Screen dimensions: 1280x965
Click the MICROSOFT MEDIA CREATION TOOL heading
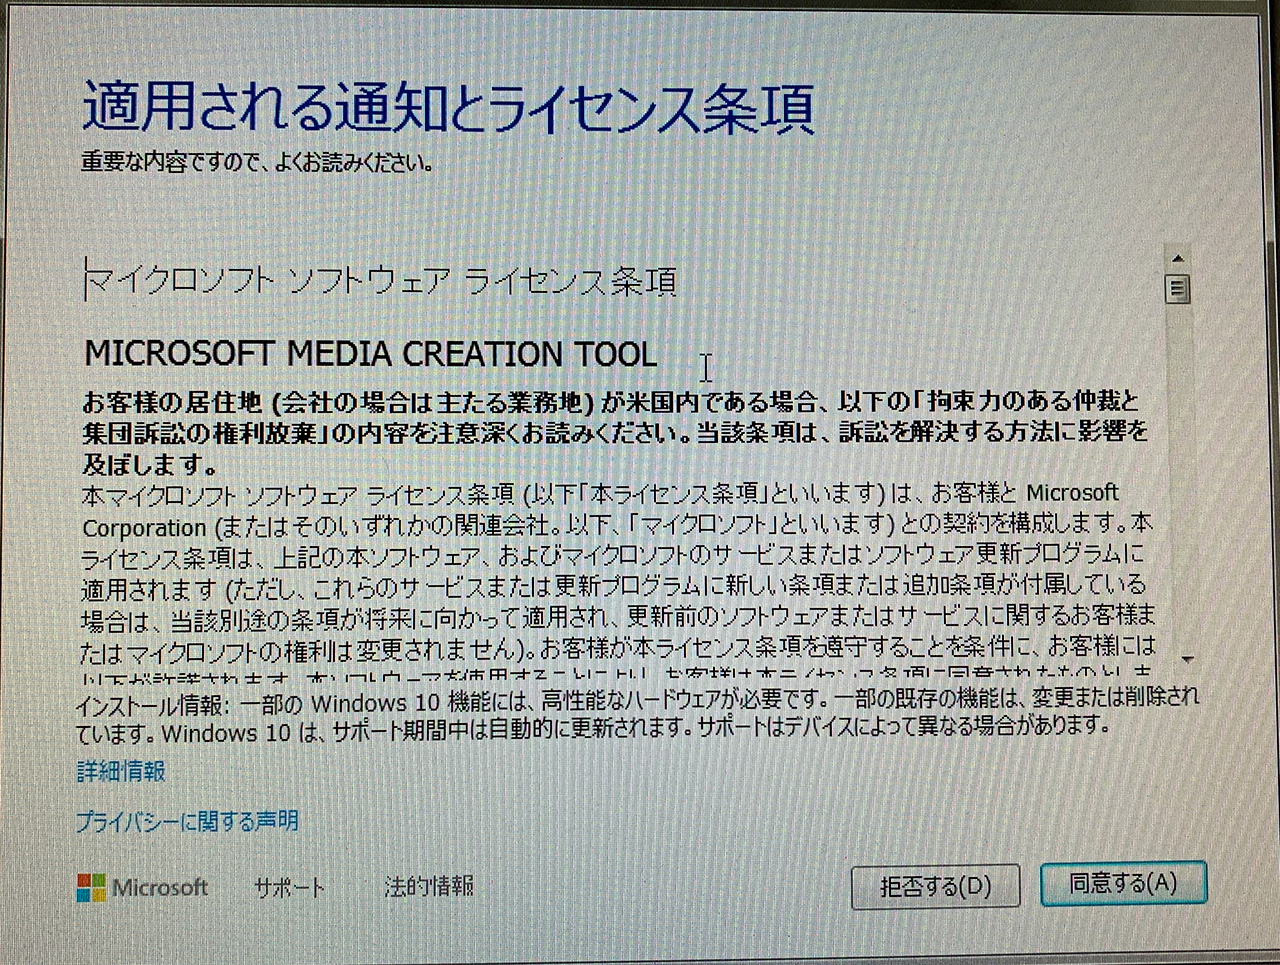(371, 354)
